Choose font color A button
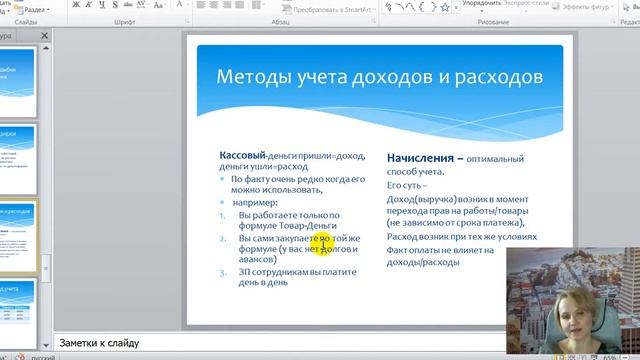The width and height of the screenshot is (640, 360). [x=179, y=4]
